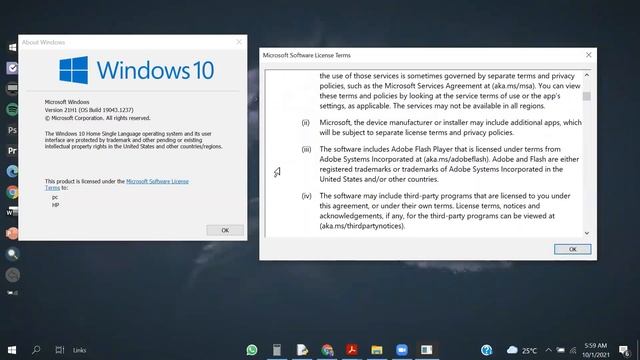
Task: Open the Calculator taskbar icon
Action: 277,350
